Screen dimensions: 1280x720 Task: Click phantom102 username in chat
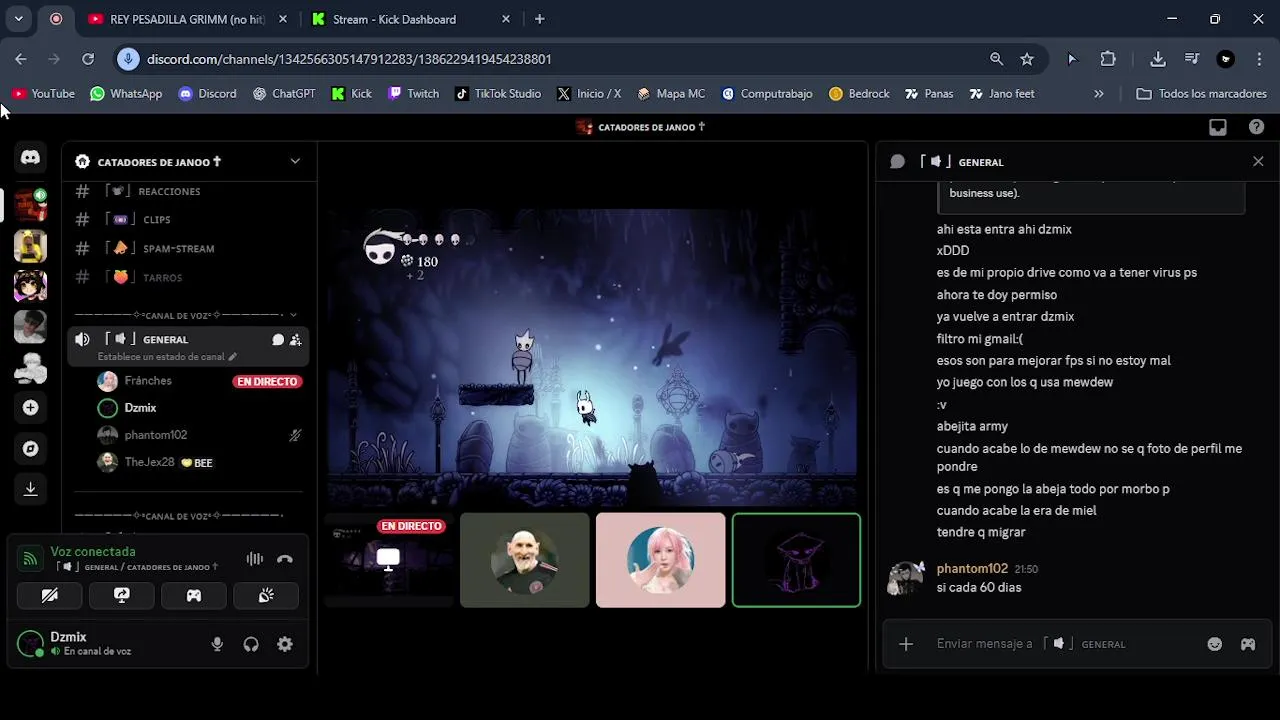(x=972, y=568)
